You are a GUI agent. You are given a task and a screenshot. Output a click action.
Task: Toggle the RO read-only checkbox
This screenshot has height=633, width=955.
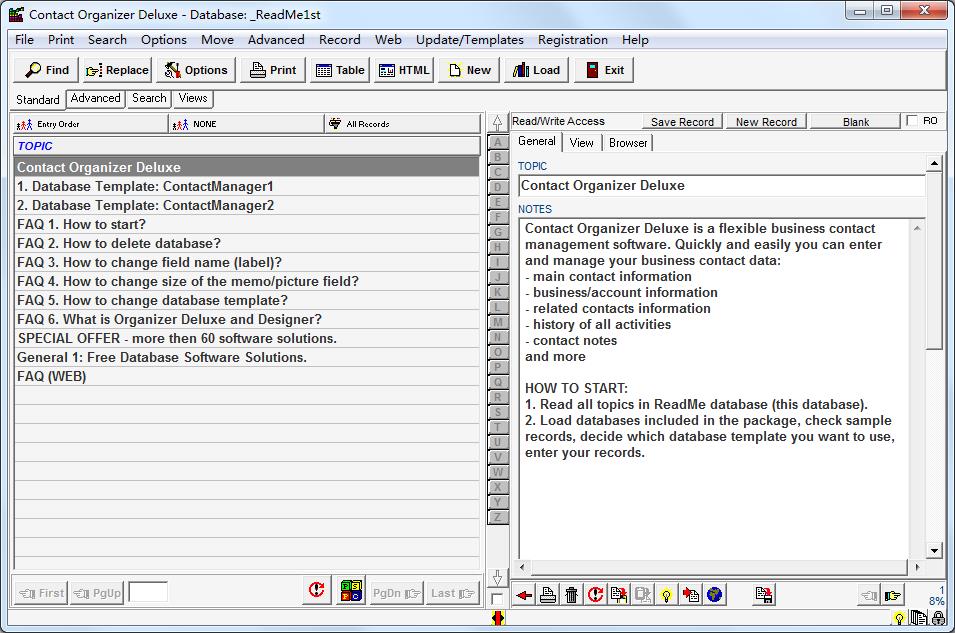[x=912, y=121]
